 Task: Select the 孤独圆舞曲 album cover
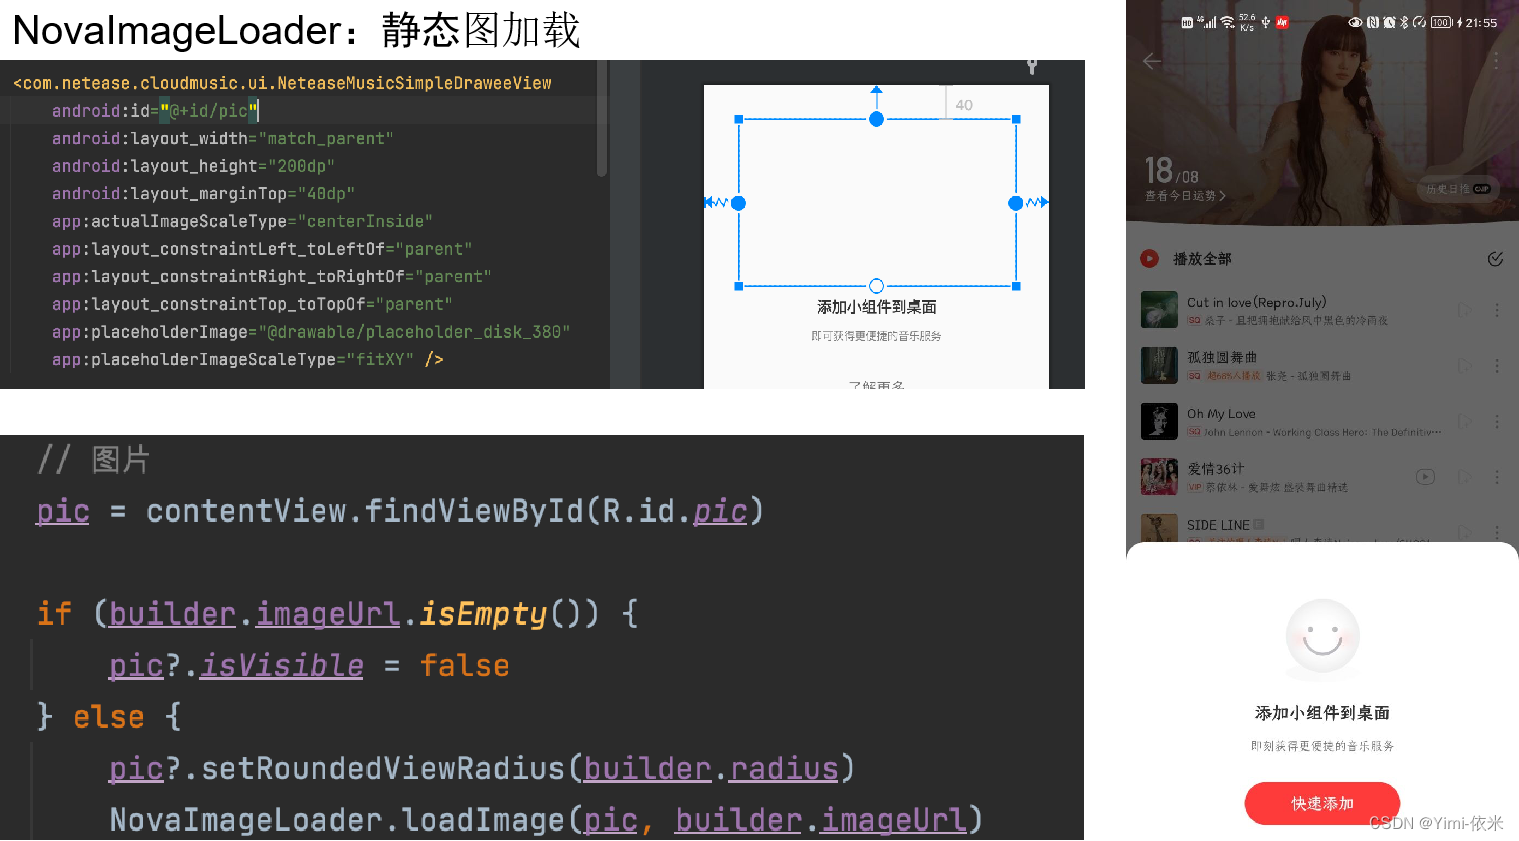point(1159,365)
